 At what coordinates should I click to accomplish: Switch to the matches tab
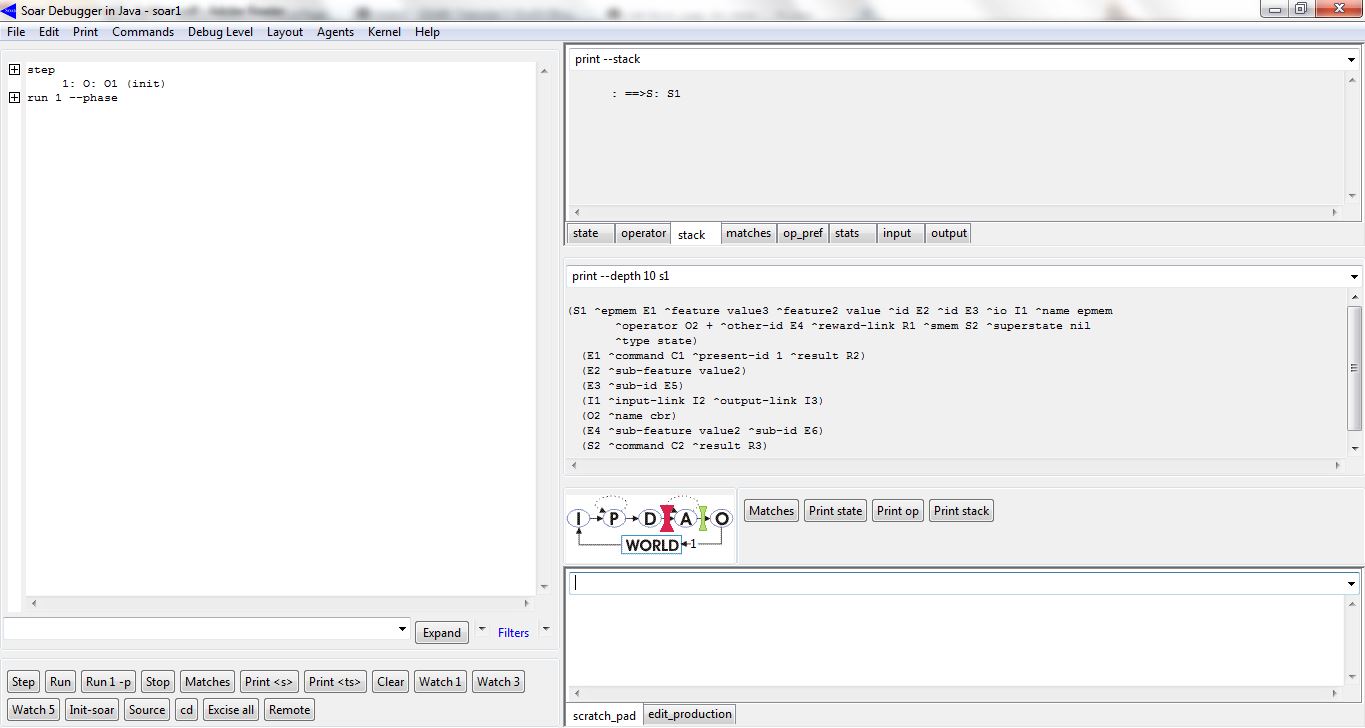748,233
